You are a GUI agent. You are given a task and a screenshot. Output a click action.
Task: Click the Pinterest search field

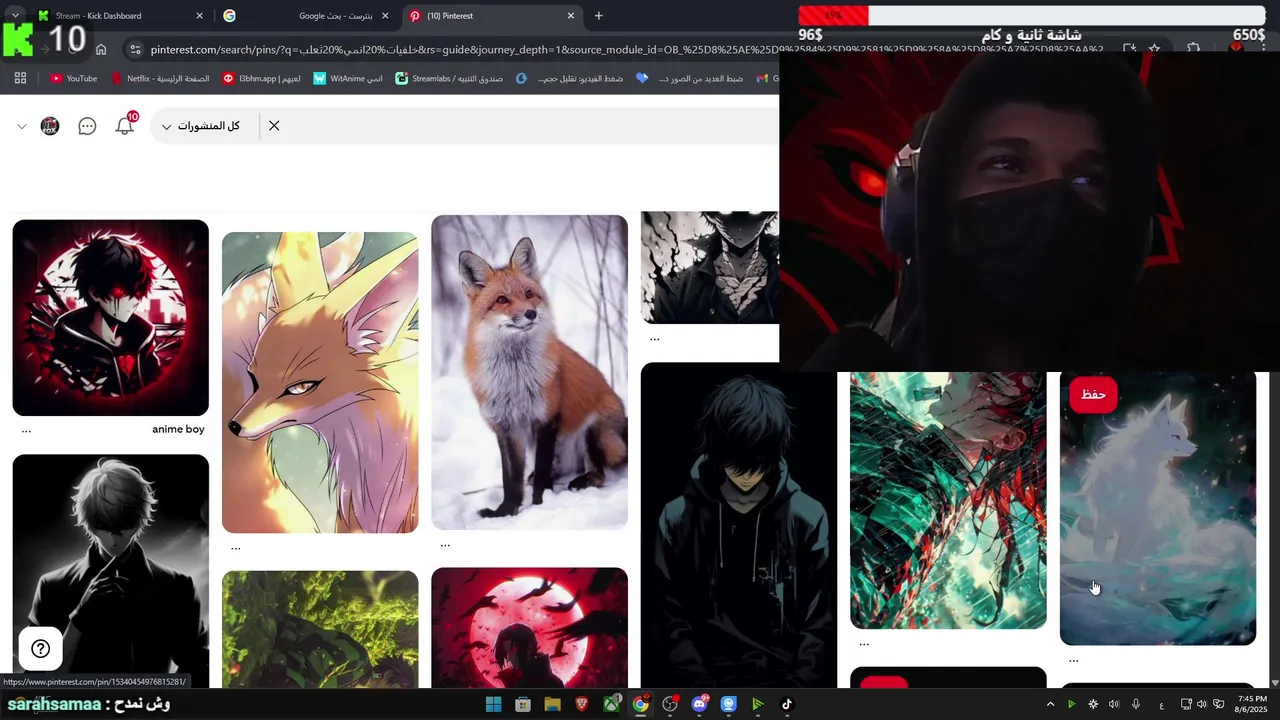tap(530, 126)
